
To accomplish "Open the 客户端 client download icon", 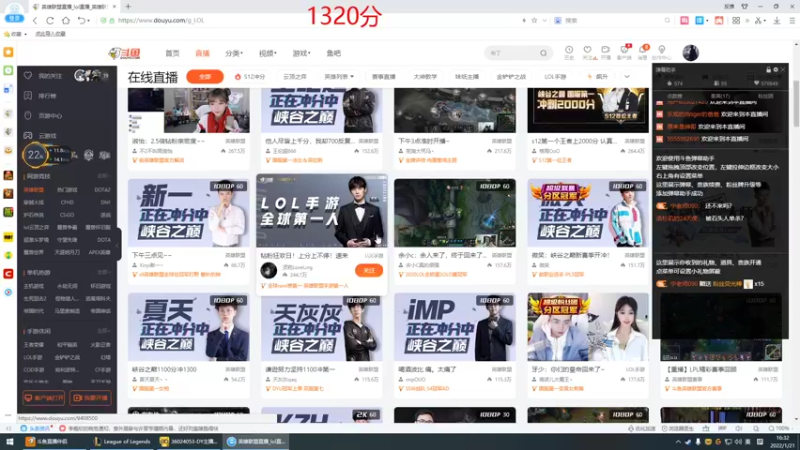I will point(624,52).
